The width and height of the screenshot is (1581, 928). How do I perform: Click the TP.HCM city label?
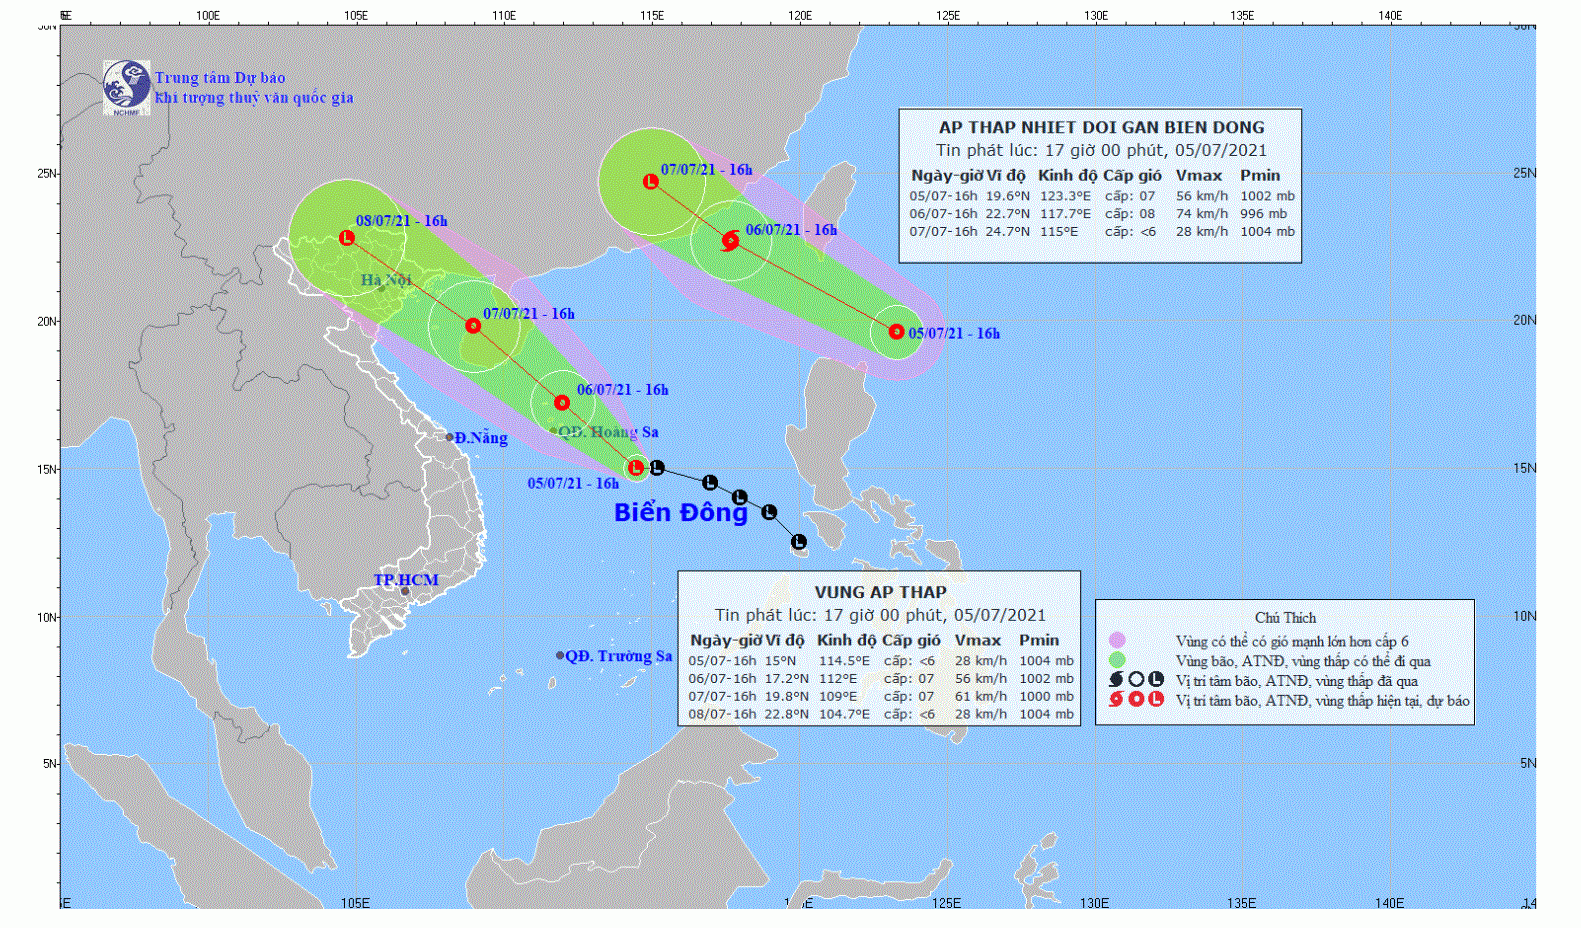(406, 580)
